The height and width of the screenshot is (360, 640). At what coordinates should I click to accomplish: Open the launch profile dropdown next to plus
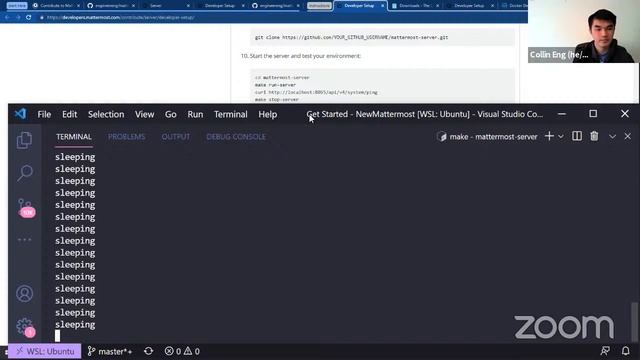(561, 137)
